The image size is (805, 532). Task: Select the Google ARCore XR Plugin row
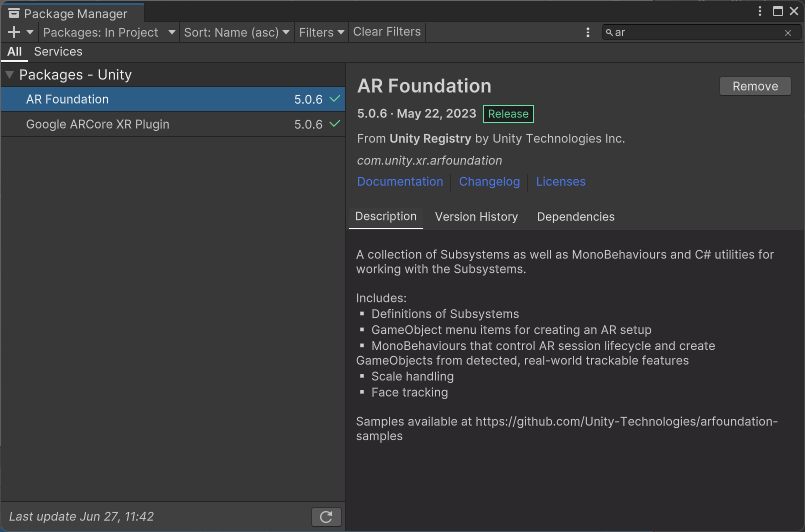[x=173, y=124]
